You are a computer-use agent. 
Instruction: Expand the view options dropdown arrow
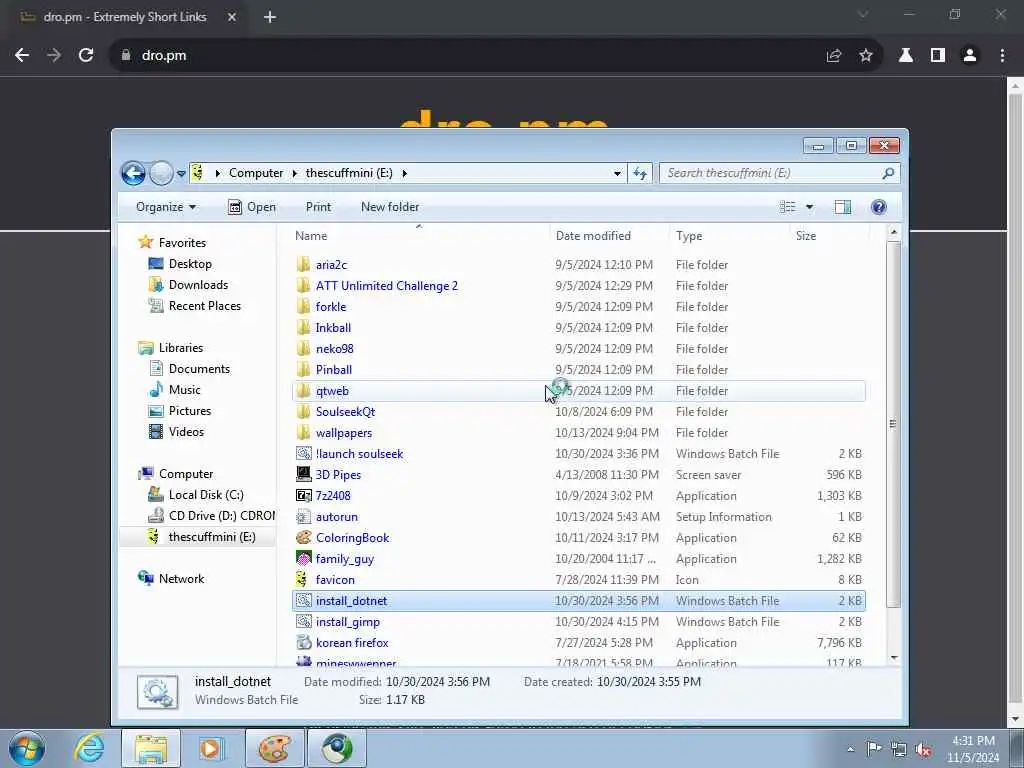pos(809,207)
